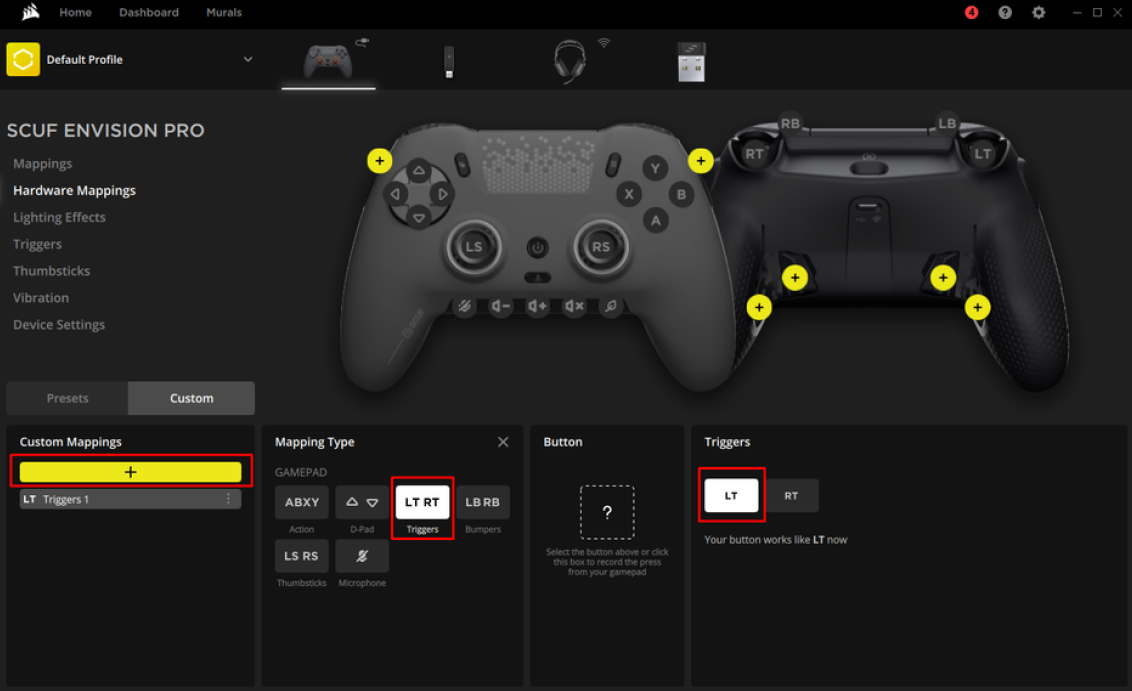1132x691 pixels.
Task: Click the Corsair sails logo icon
Action: pos(30,12)
